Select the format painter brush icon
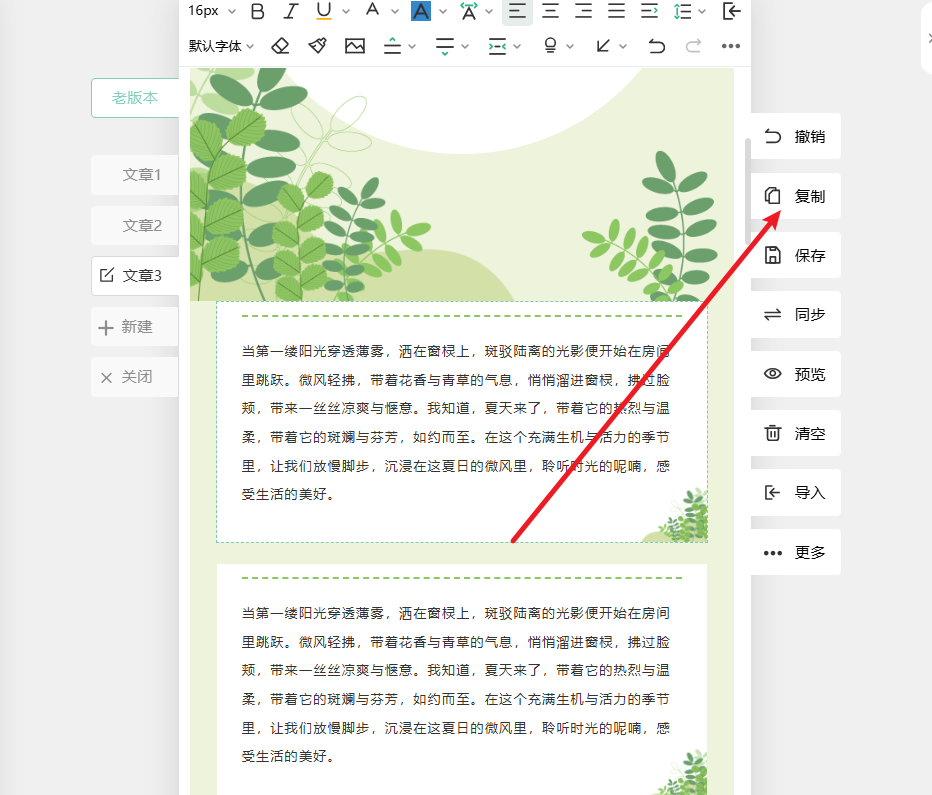Image resolution: width=932 pixels, height=795 pixels. click(x=317, y=46)
